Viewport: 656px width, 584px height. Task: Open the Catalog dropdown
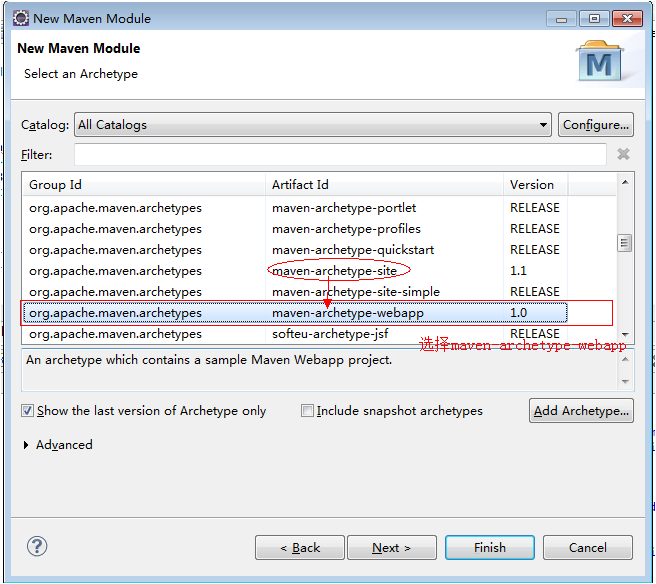coord(313,125)
